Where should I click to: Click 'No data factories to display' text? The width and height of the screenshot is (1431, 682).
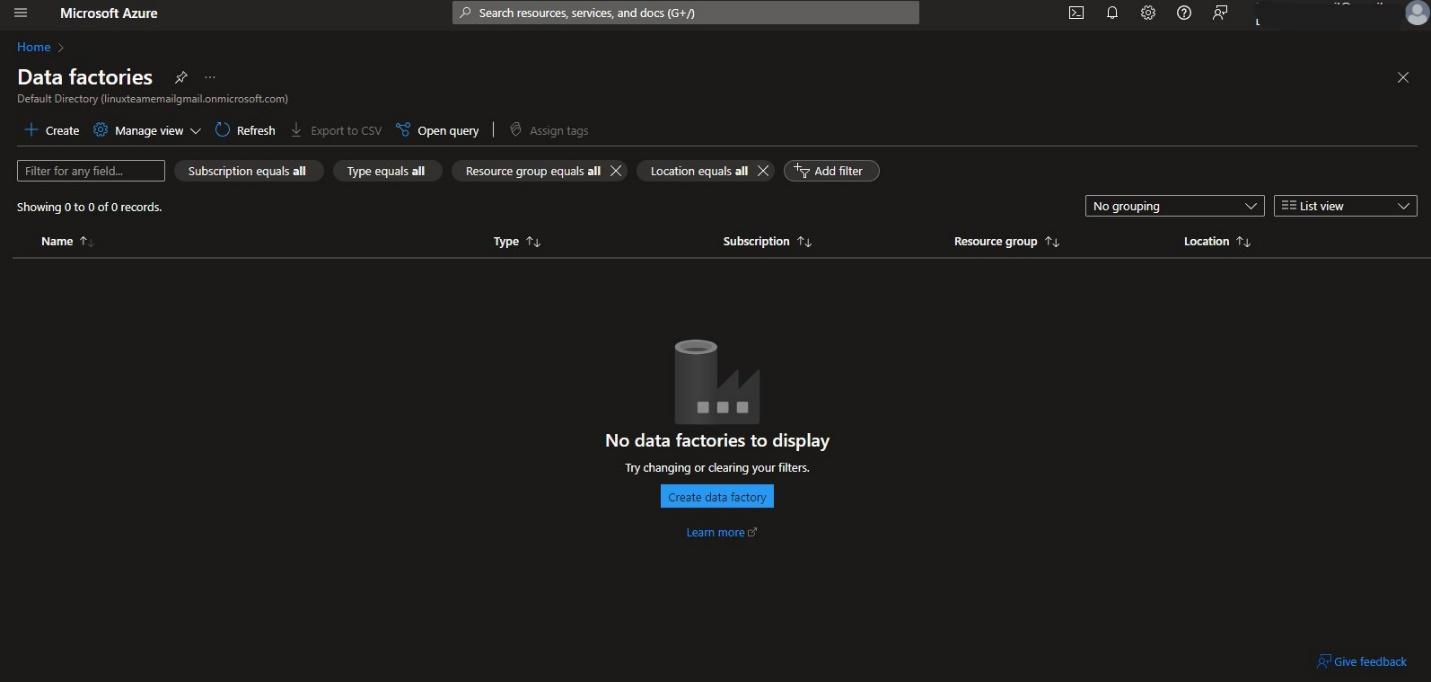point(717,440)
